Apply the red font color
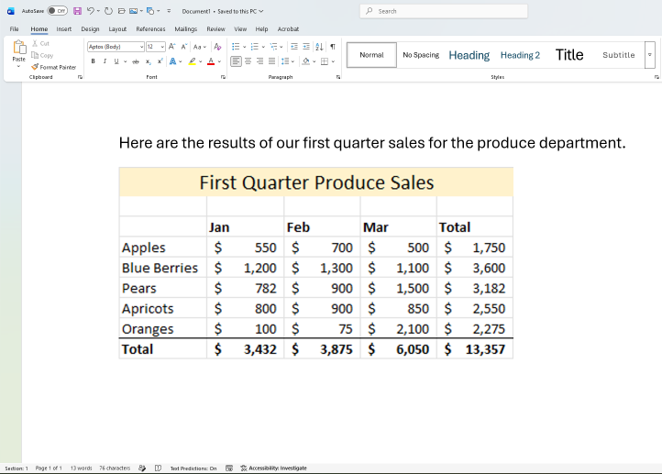The height and width of the screenshot is (474, 662). pyautogui.click(x=211, y=62)
